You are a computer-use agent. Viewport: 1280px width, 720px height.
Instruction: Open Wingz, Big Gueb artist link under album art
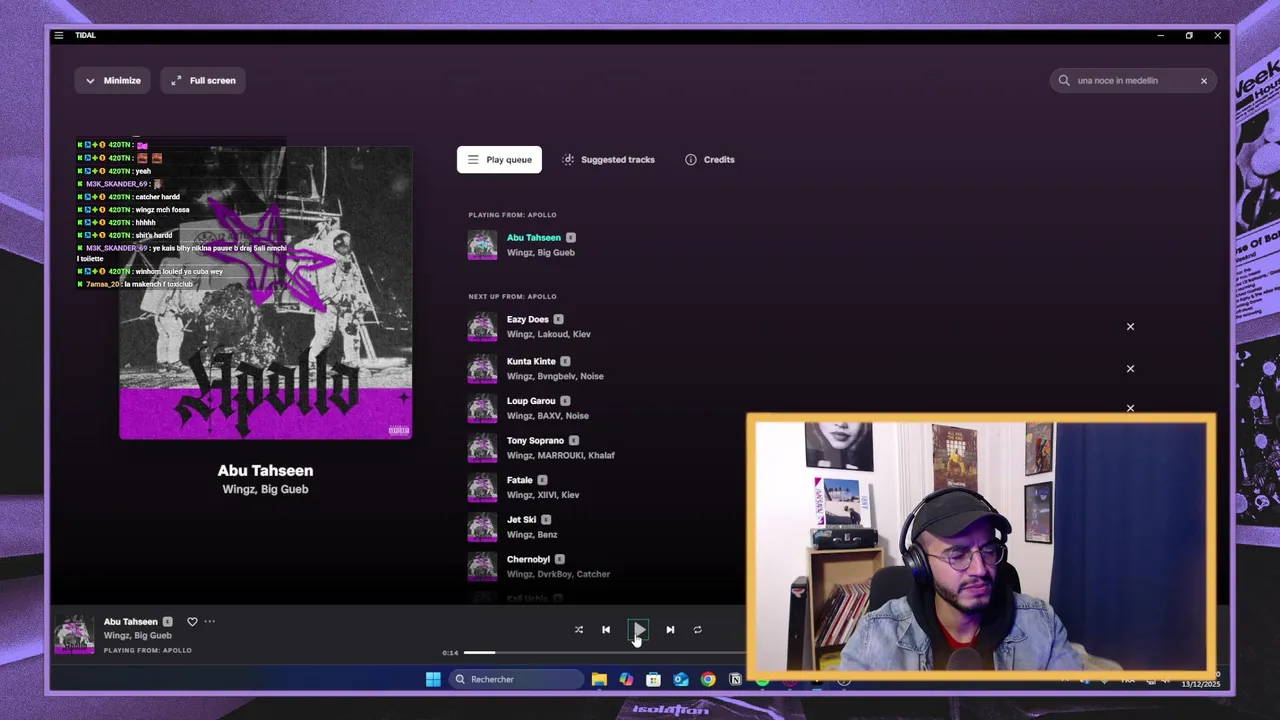(265, 490)
